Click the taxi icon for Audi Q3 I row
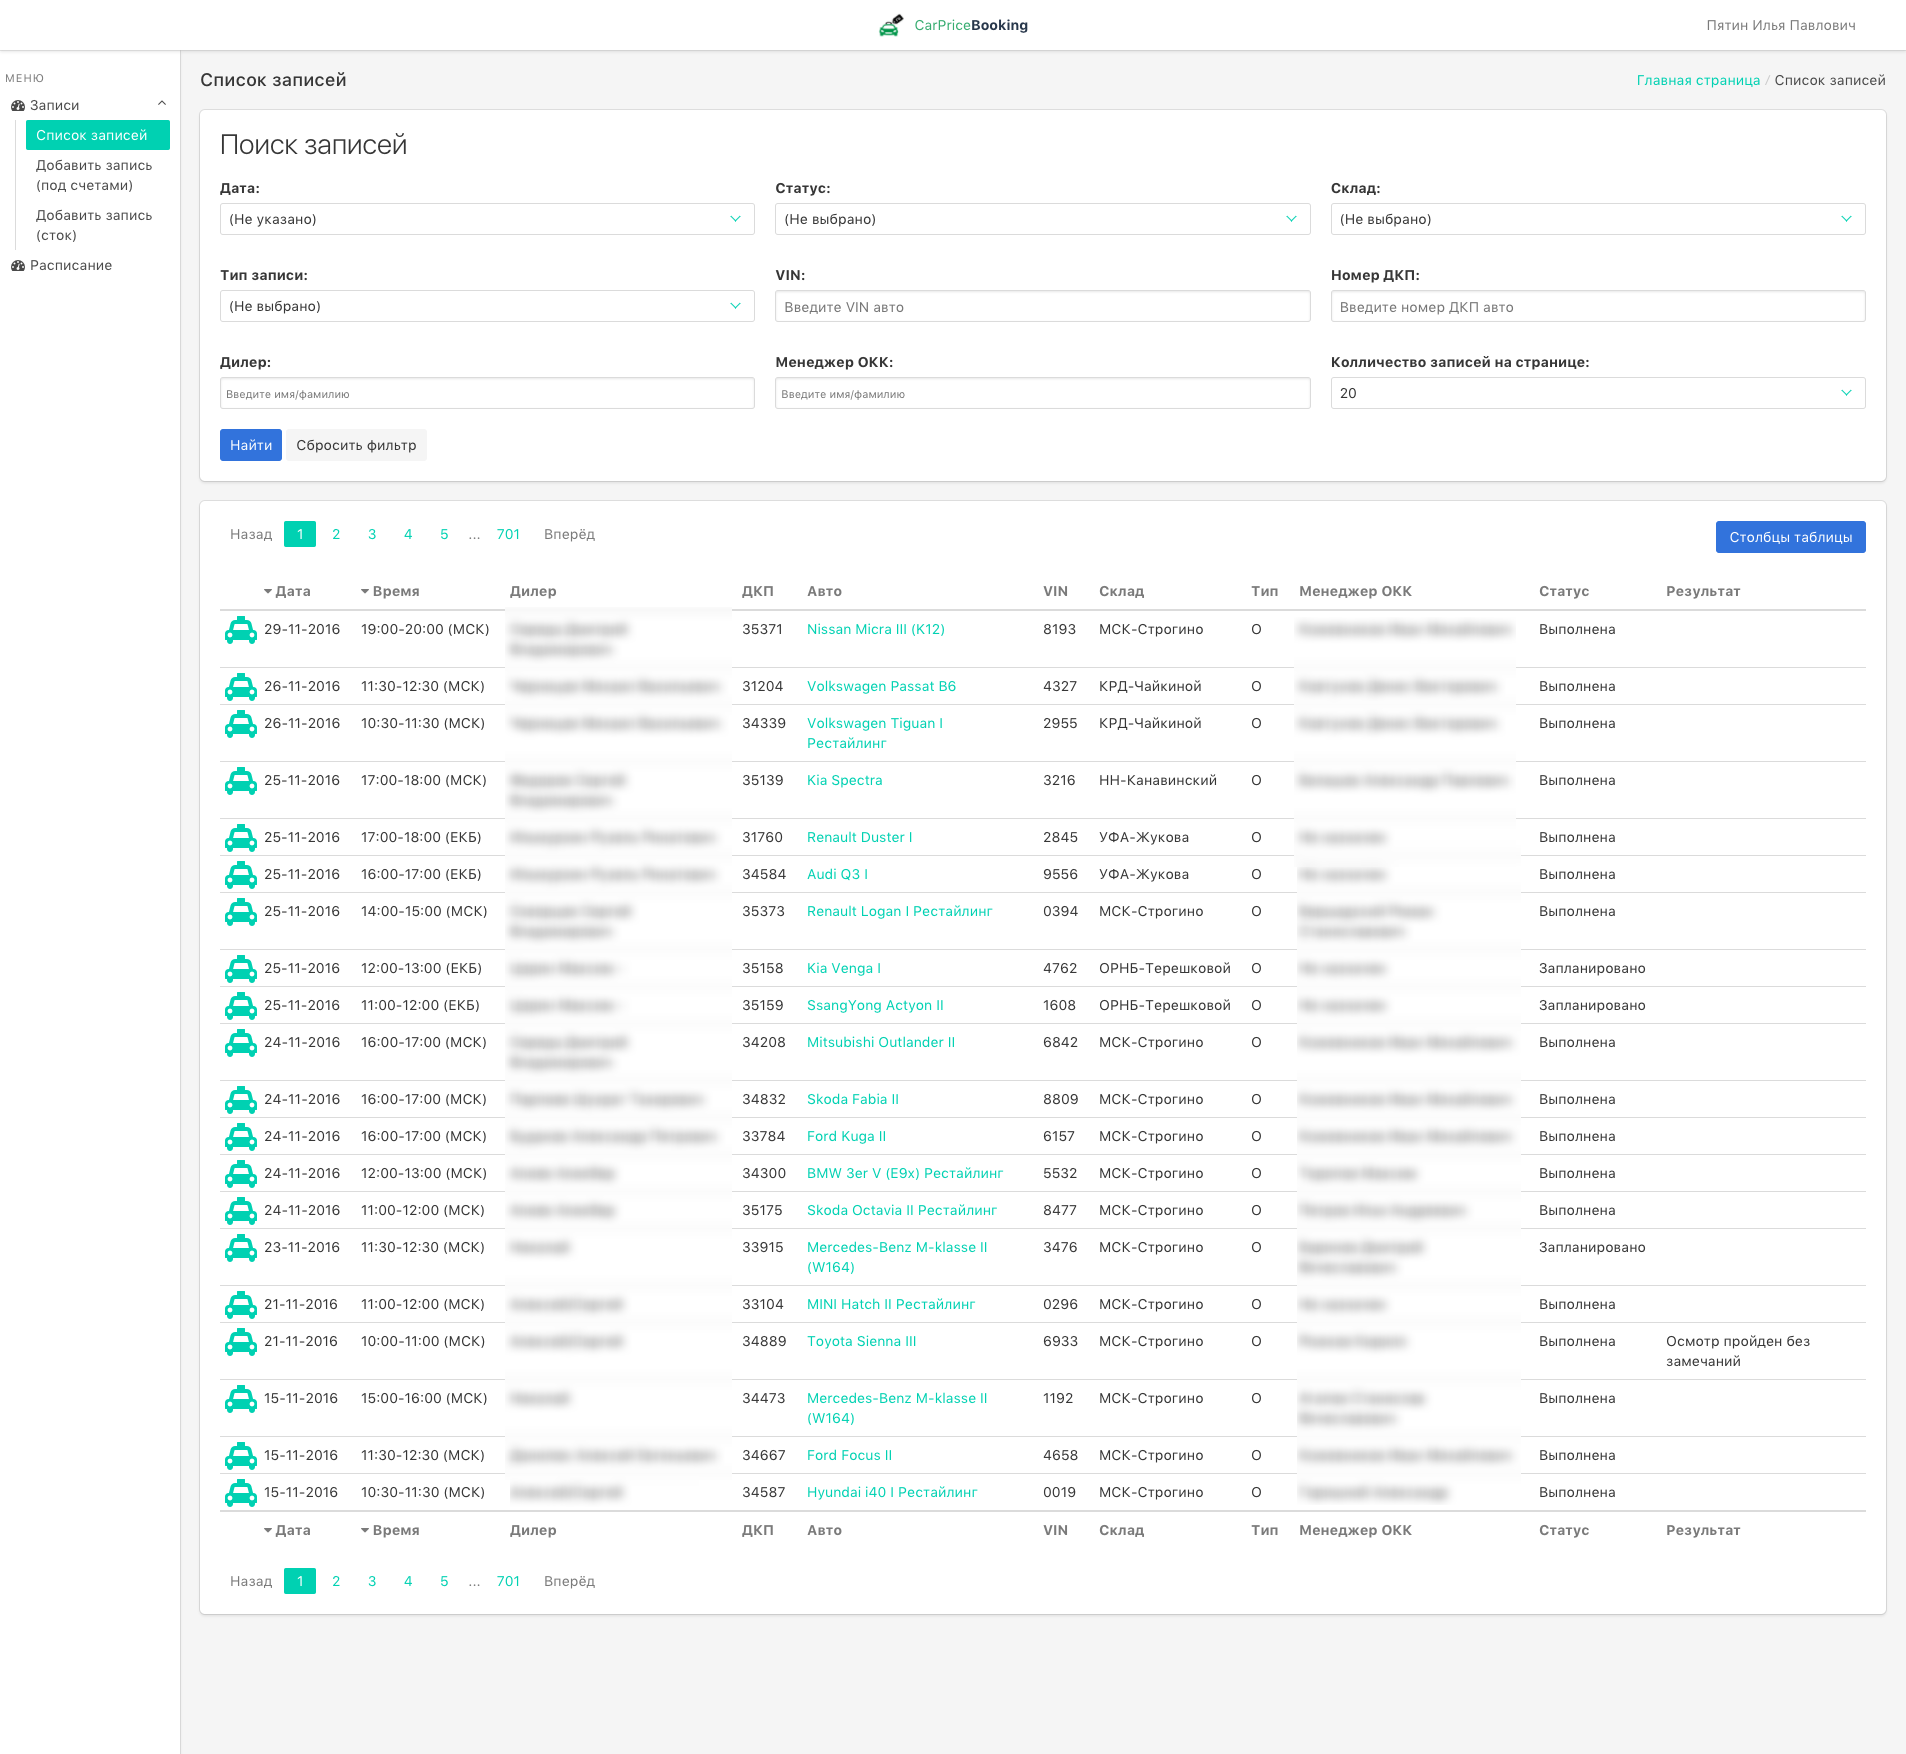This screenshot has width=1906, height=1754. click(241, 875)
